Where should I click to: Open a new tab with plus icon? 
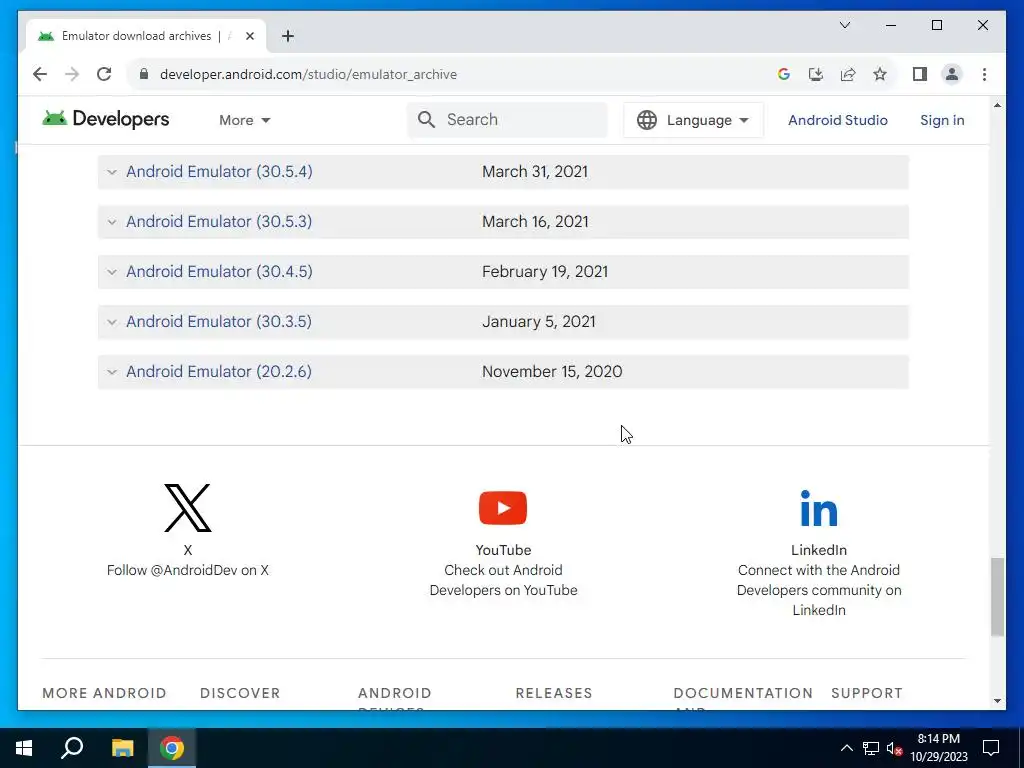pyautogui.click(x=288, y=36)
